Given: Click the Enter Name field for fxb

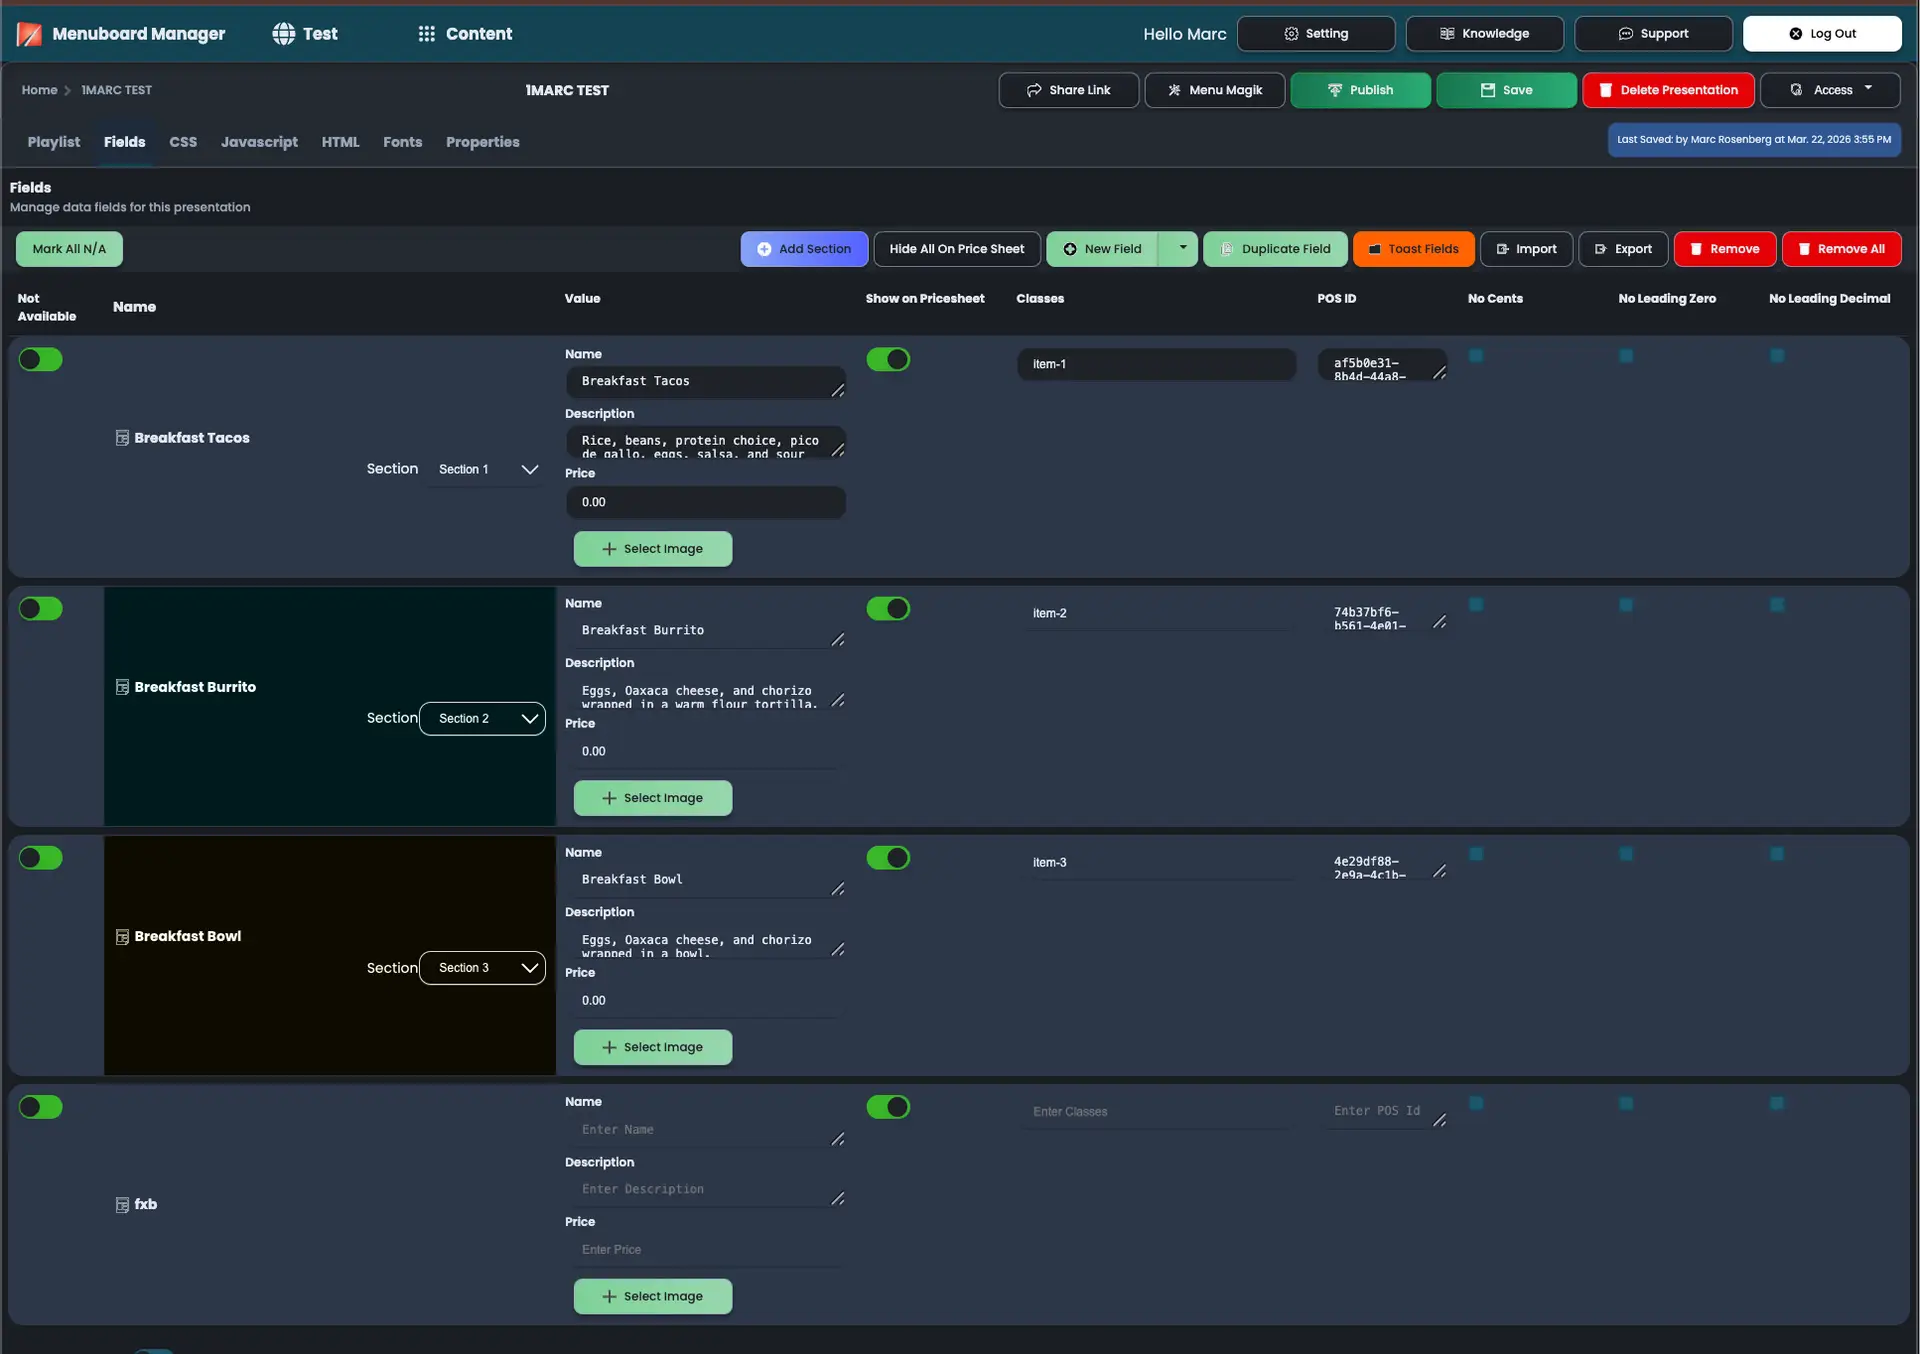Looking at the screenshot, I should (706, 1130).
